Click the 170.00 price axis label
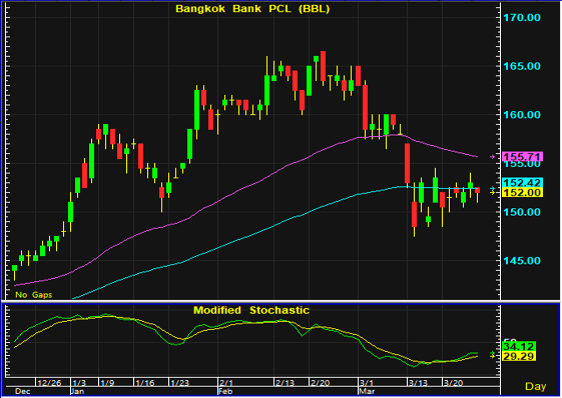 coord(522,17)
